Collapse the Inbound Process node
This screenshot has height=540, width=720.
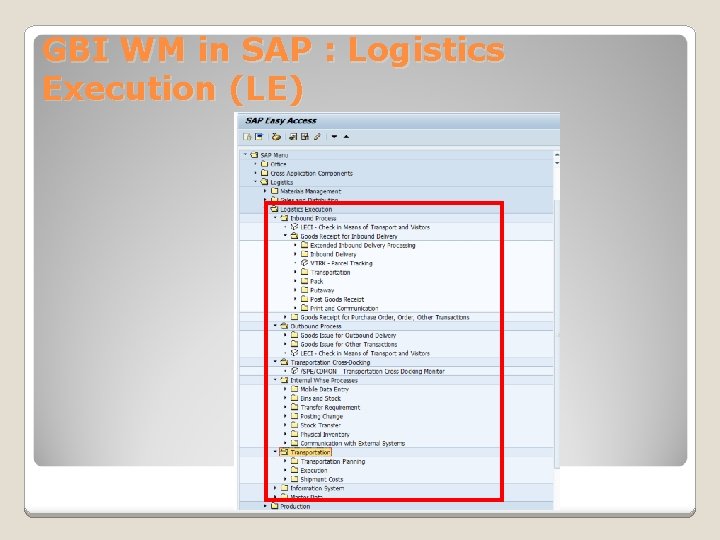pos(276,218)
